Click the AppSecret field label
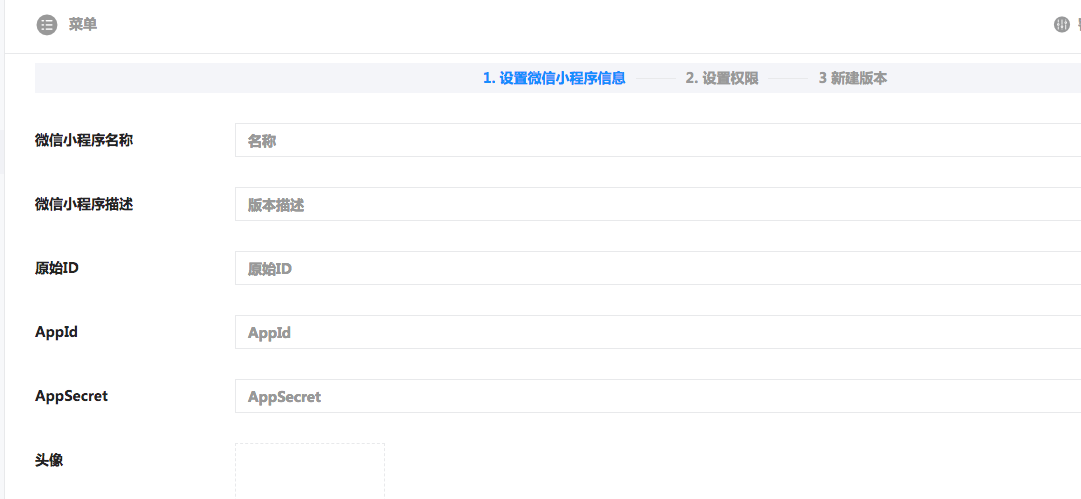1081x499 pixels. (x=72, y=396)
